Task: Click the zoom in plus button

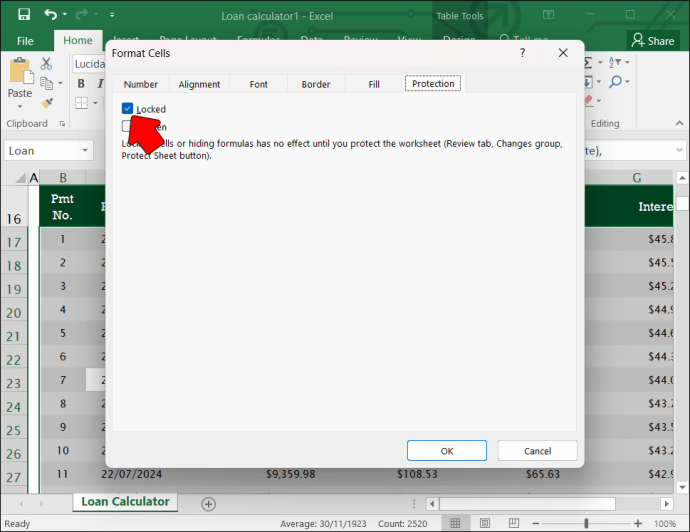Action: pyautogui.click(x=638, y=523)
